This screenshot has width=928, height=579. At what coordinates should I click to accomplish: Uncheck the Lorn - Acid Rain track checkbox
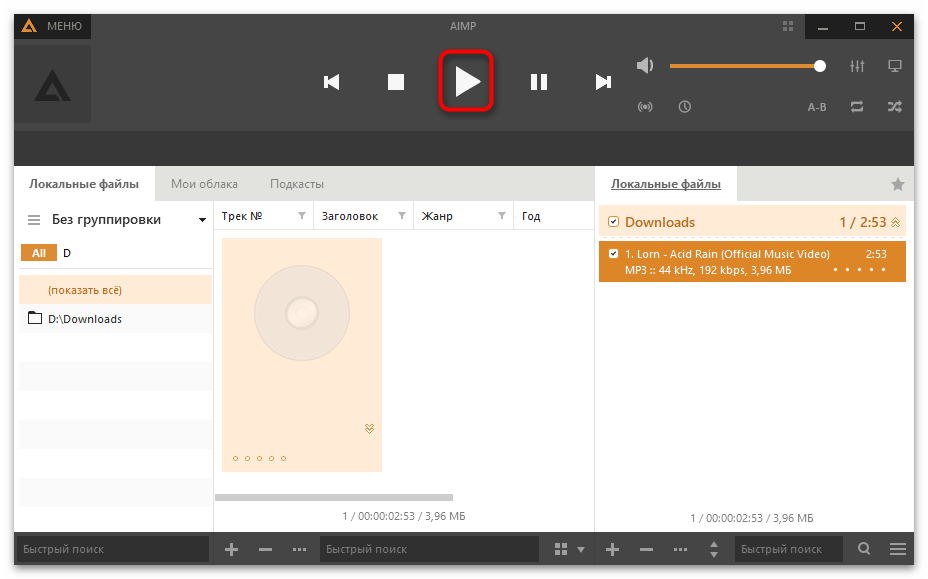coord(614,254)
